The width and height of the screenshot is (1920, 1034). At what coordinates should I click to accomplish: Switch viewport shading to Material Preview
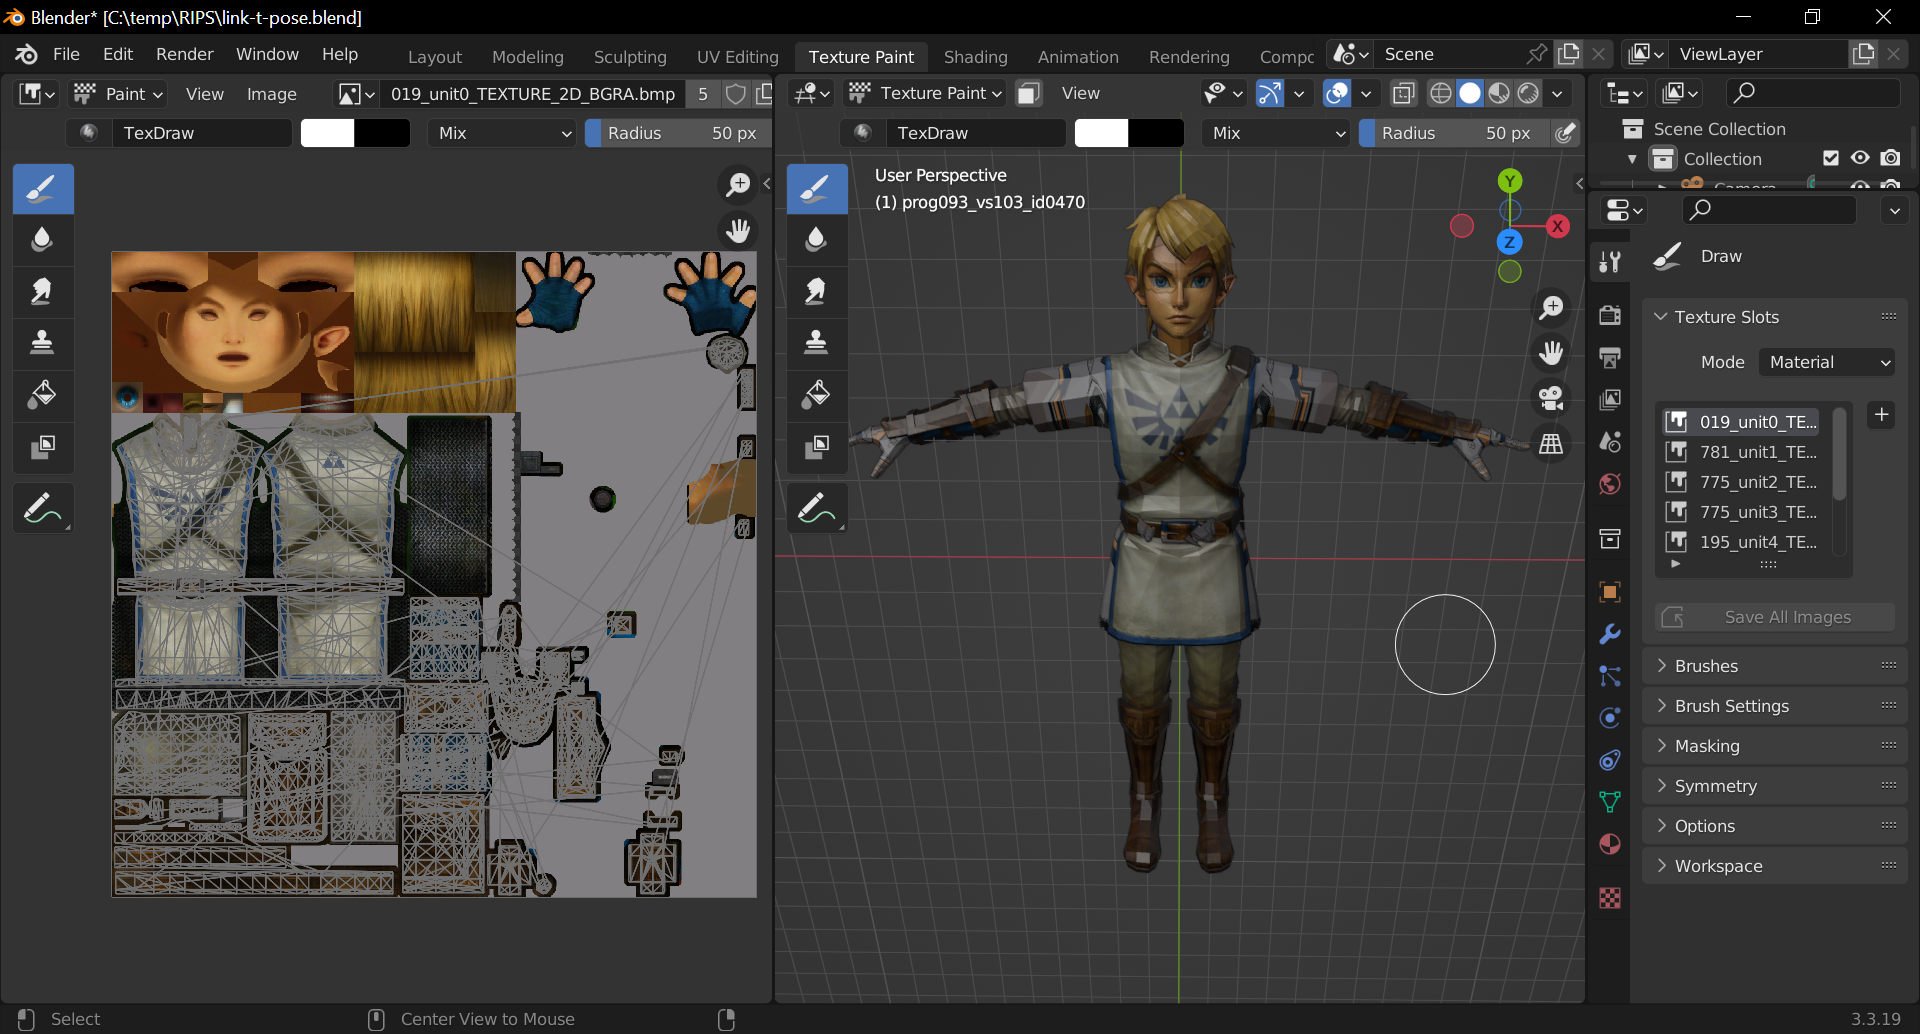click(x=1499, y=93)
